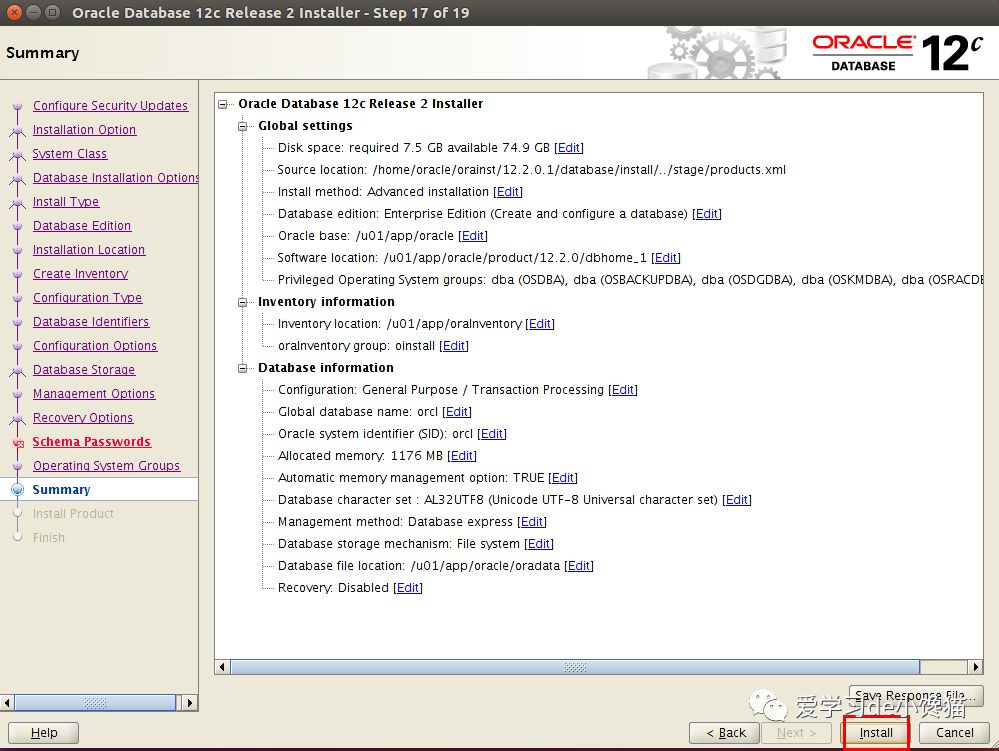
Task: Open the installer Help
Action: [43, 733]
